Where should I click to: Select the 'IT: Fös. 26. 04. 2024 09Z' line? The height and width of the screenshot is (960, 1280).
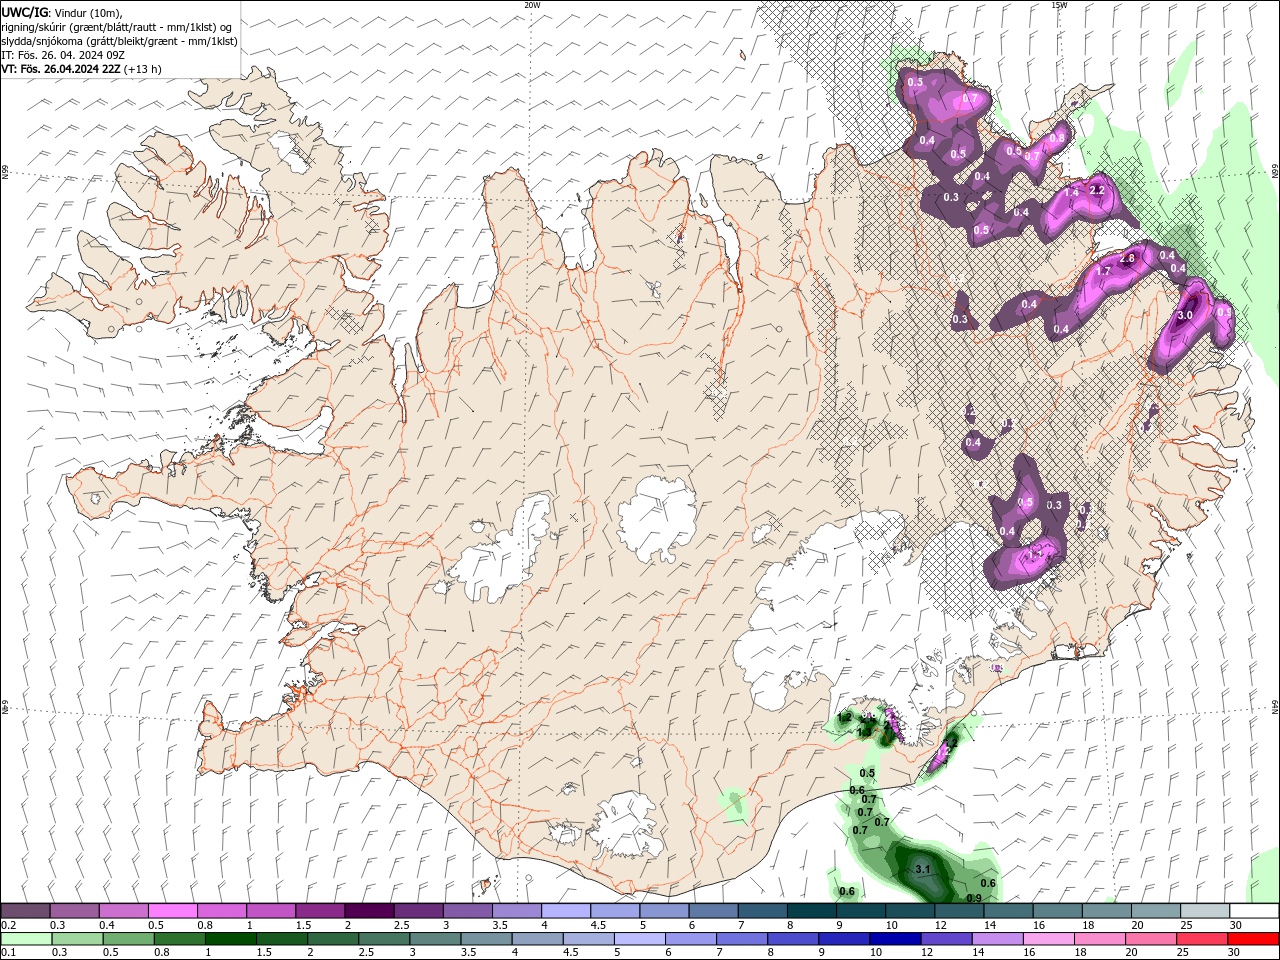coord(62,55)
